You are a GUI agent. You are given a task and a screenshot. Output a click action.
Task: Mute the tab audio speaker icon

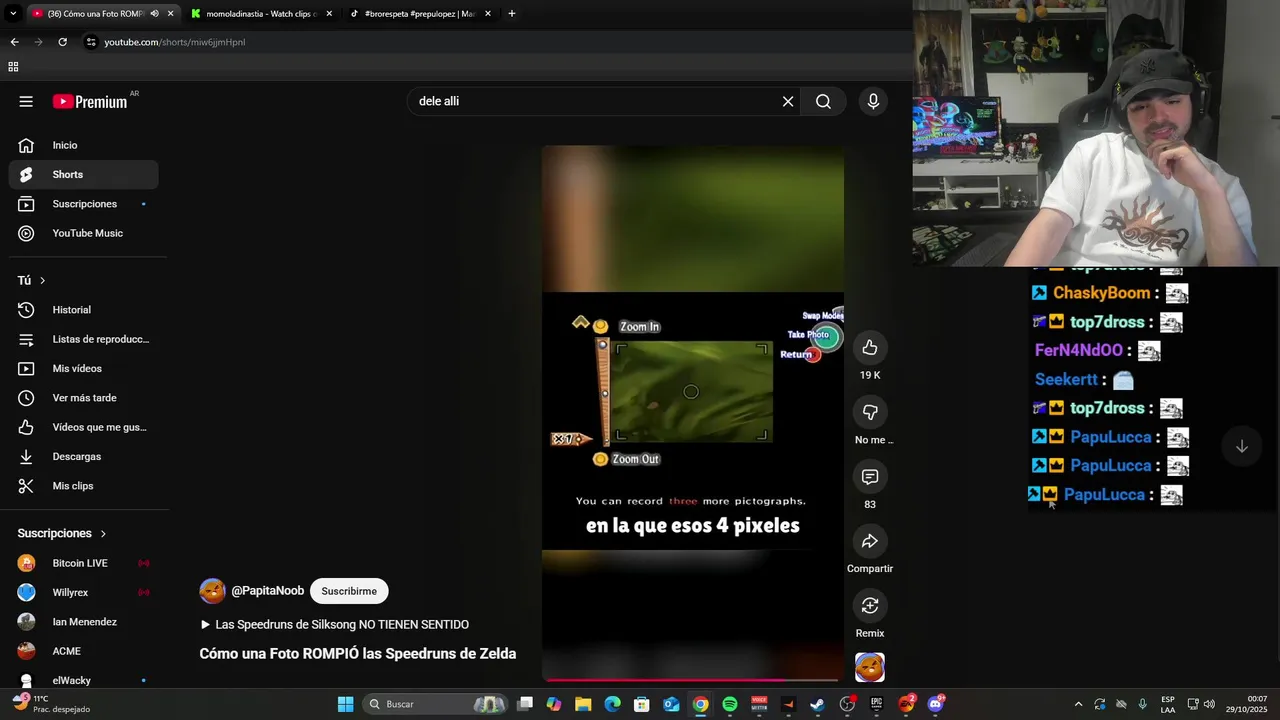click(154, 14)
